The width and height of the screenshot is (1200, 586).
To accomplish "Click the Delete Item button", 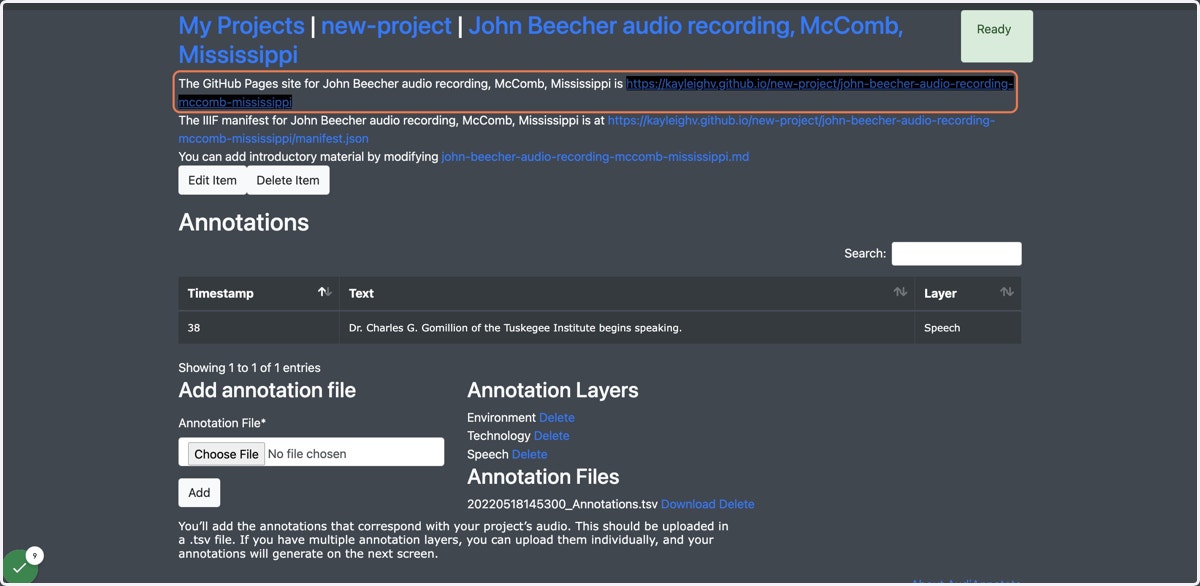I will point(288,180).
